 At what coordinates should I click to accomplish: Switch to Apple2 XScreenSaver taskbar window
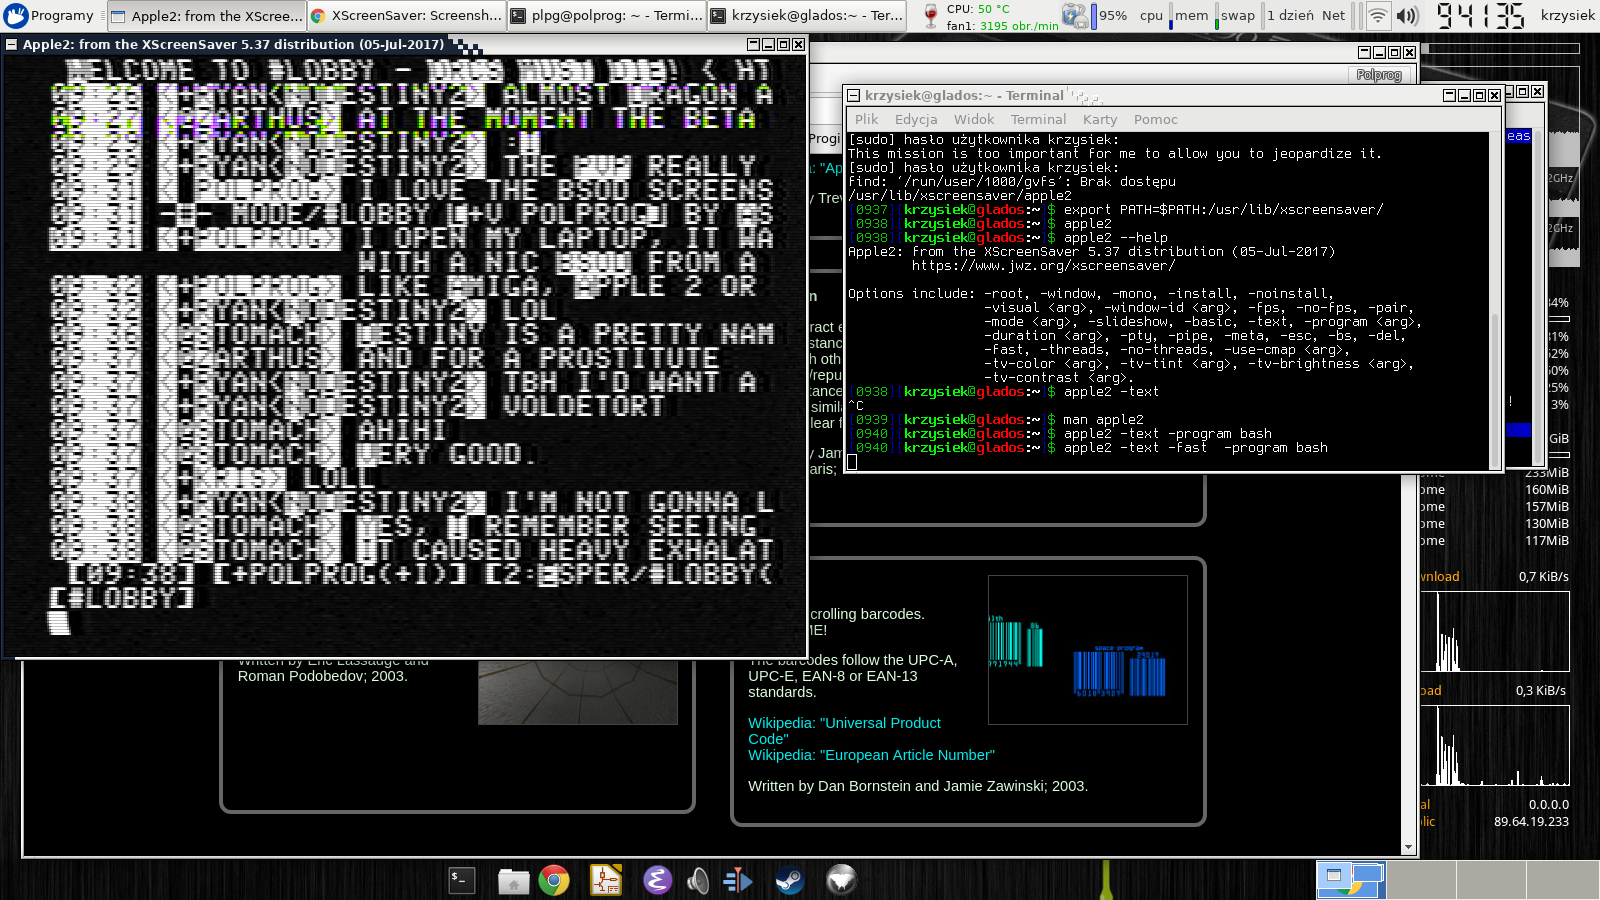205,15
